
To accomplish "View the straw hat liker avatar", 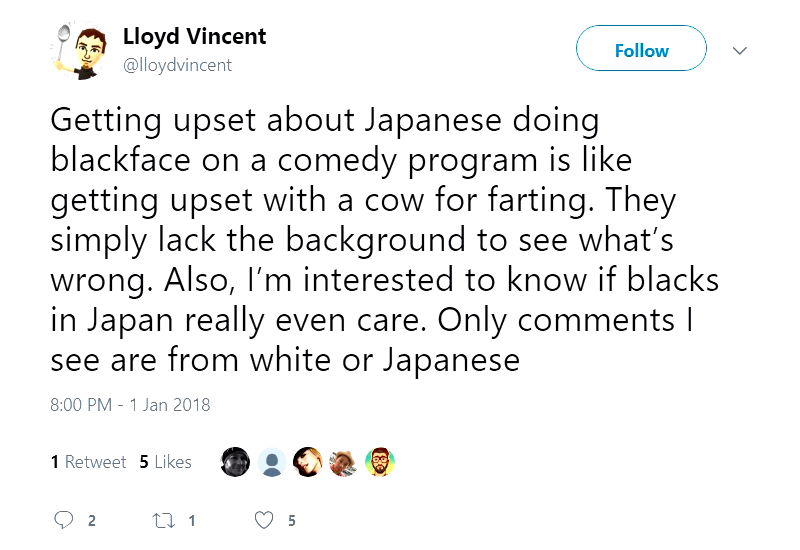I will [343, 461].
